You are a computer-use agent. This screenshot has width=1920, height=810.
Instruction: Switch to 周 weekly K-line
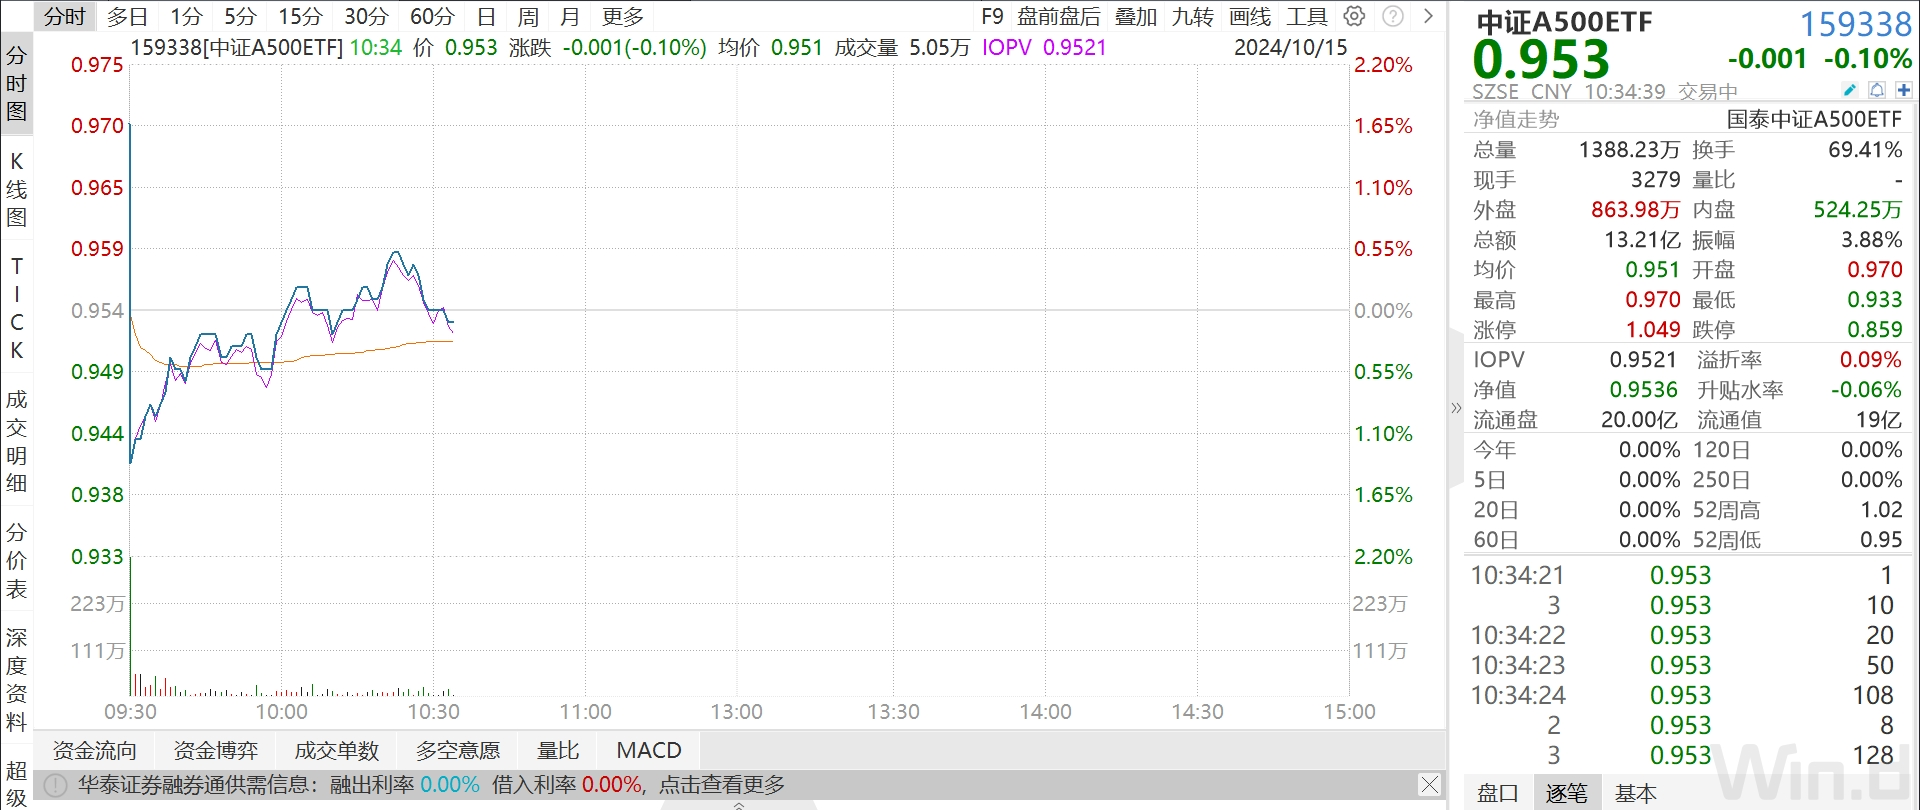pyautogui.click(x=528, y=16)
